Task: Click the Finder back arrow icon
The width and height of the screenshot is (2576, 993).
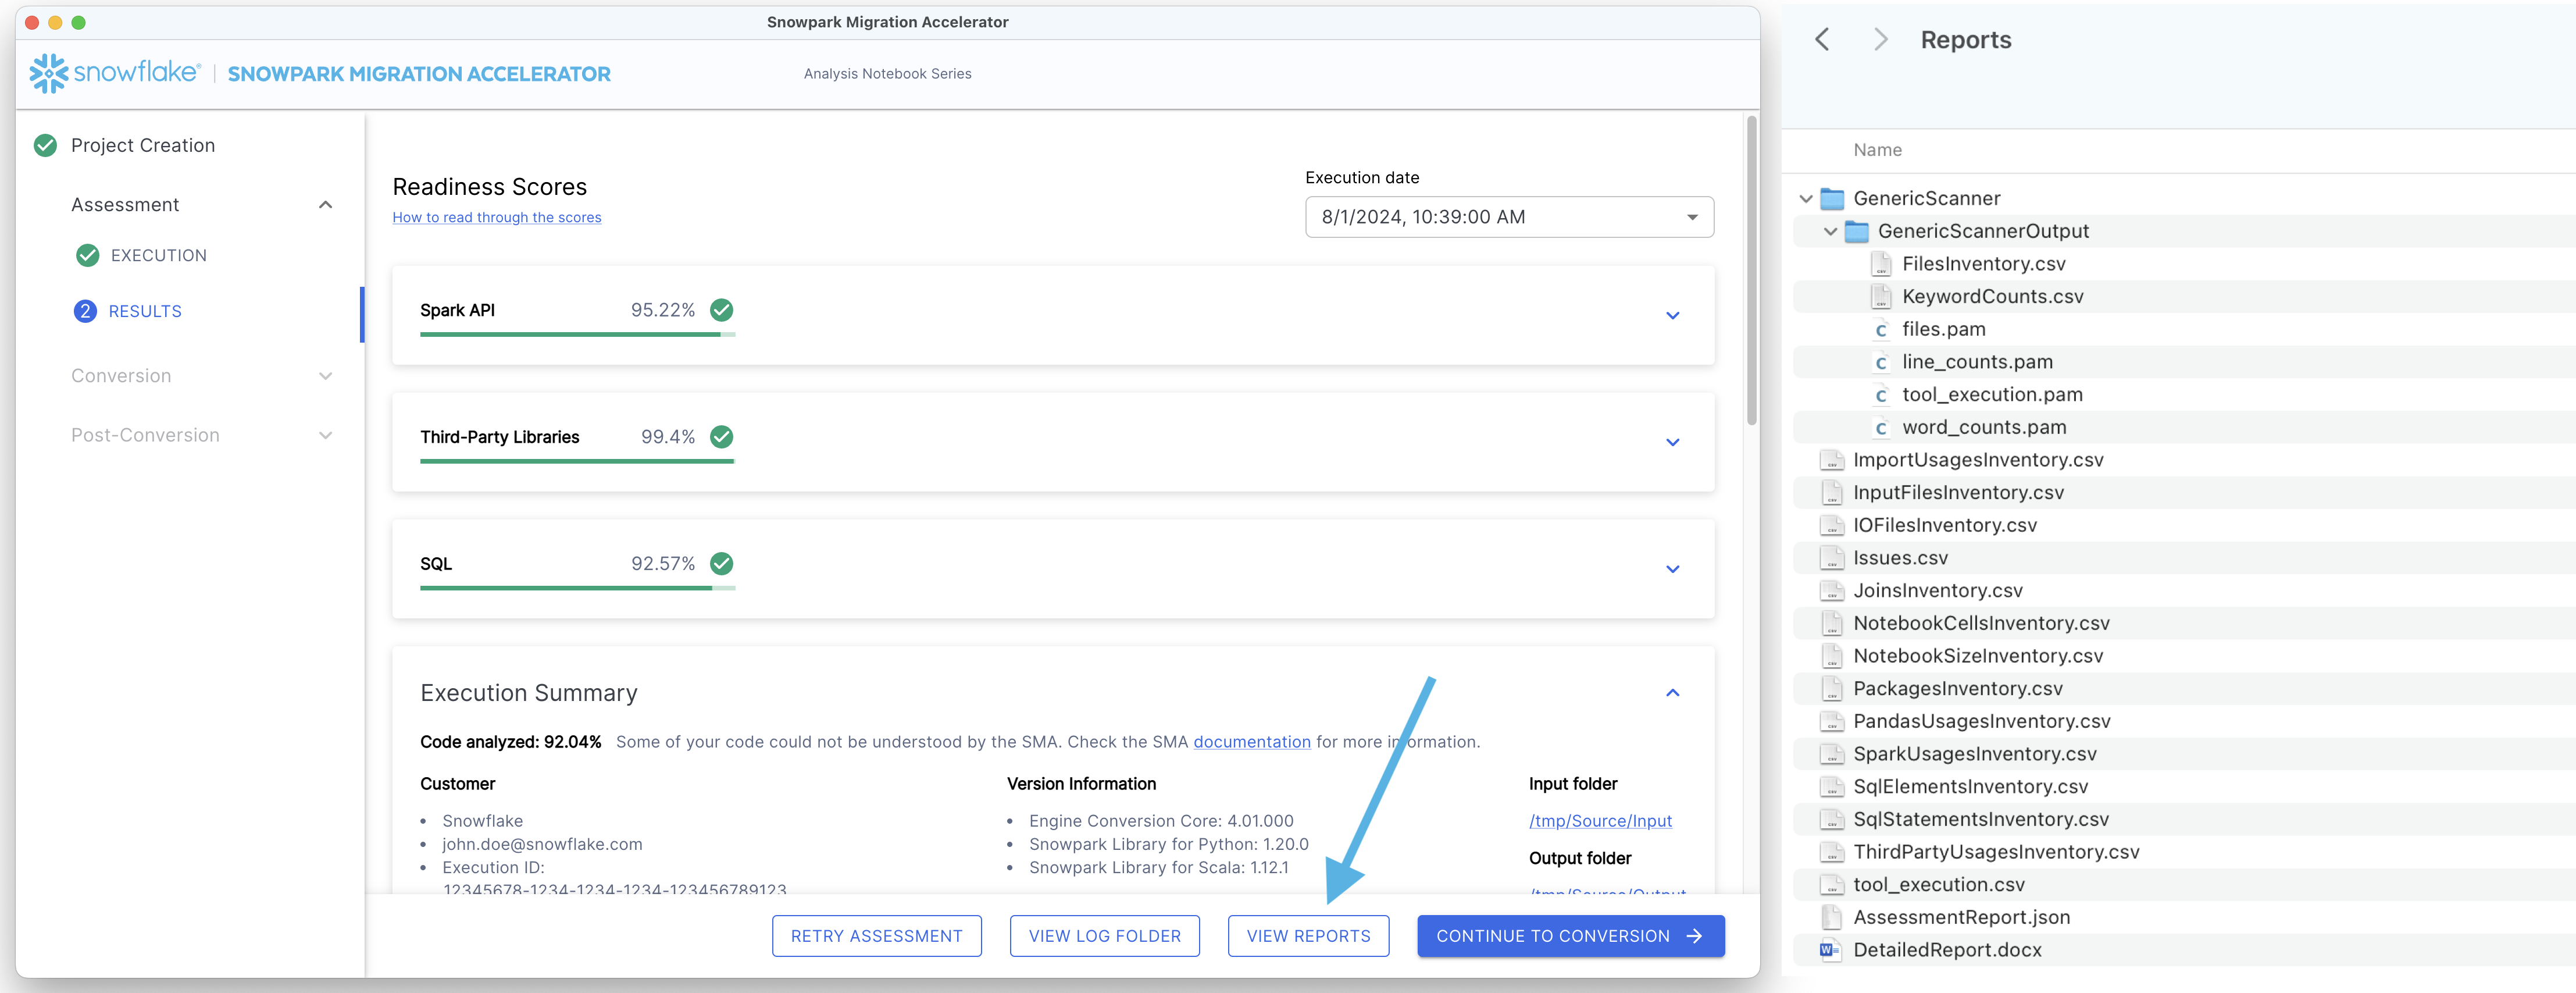Action: [1822, 40]
